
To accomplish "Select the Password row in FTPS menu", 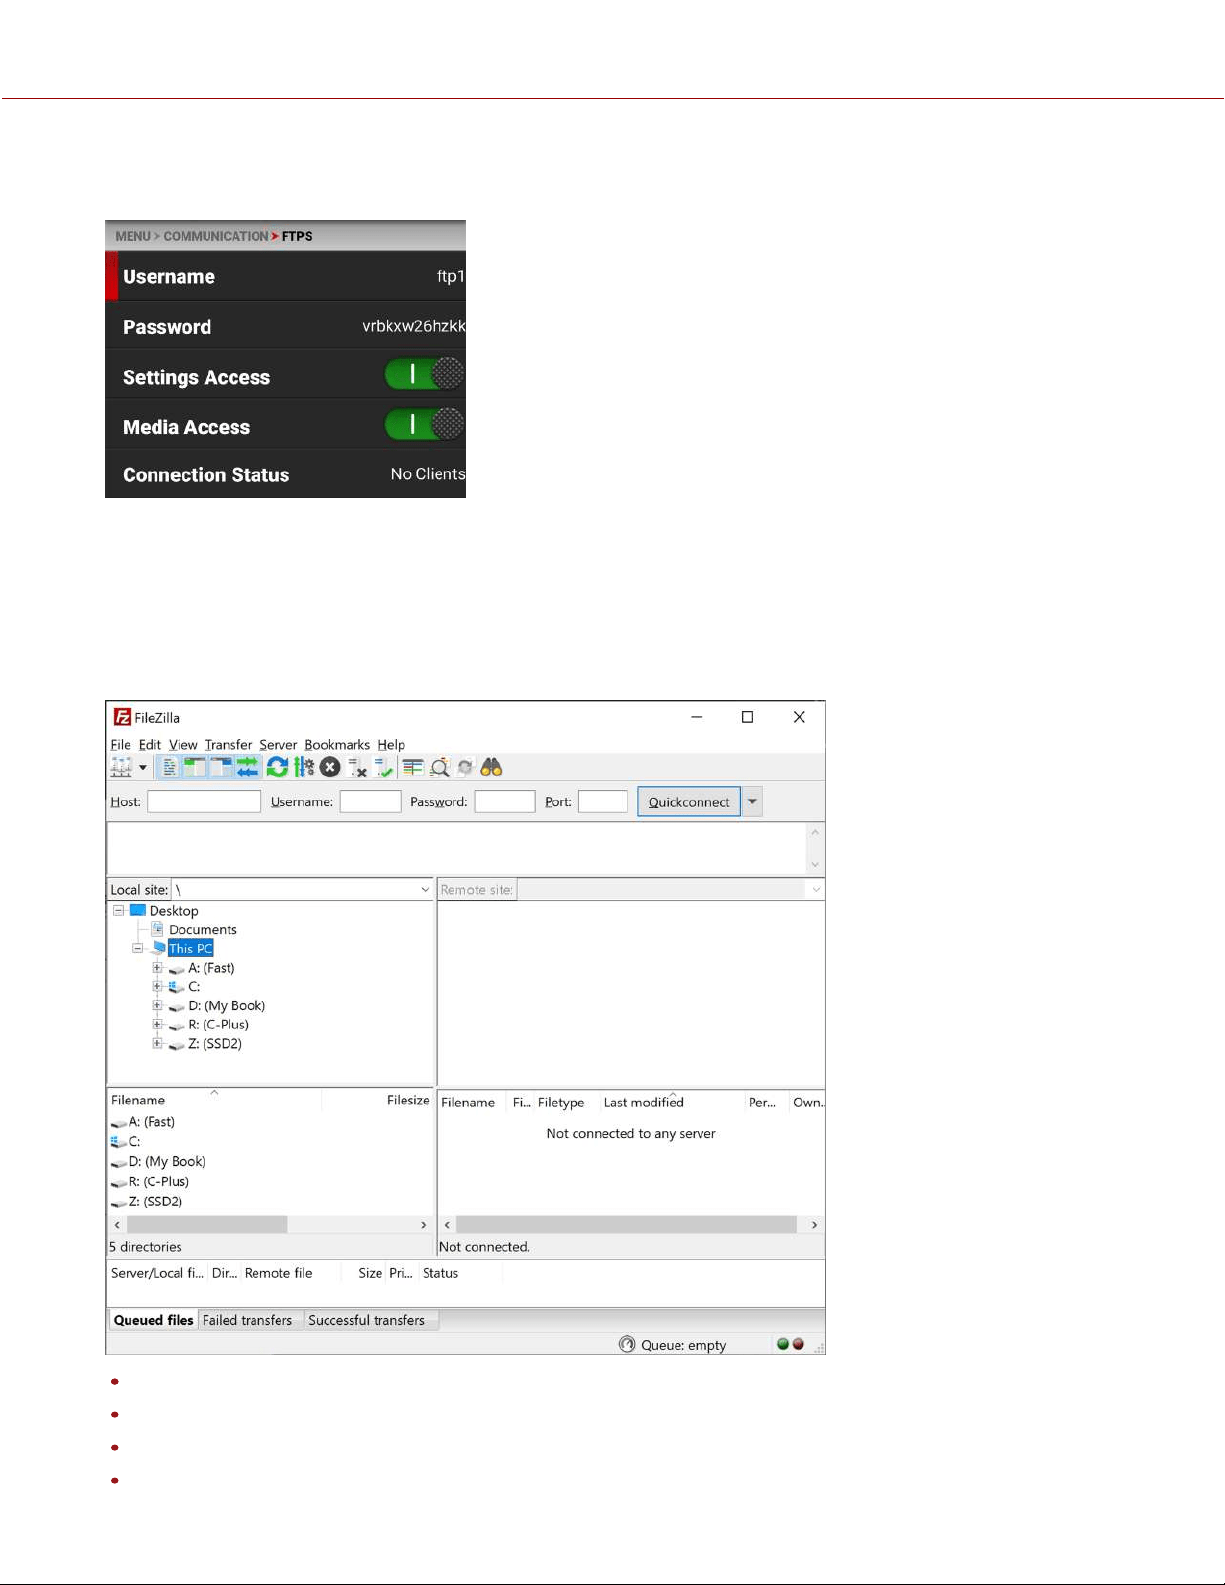I will [285, 326].
